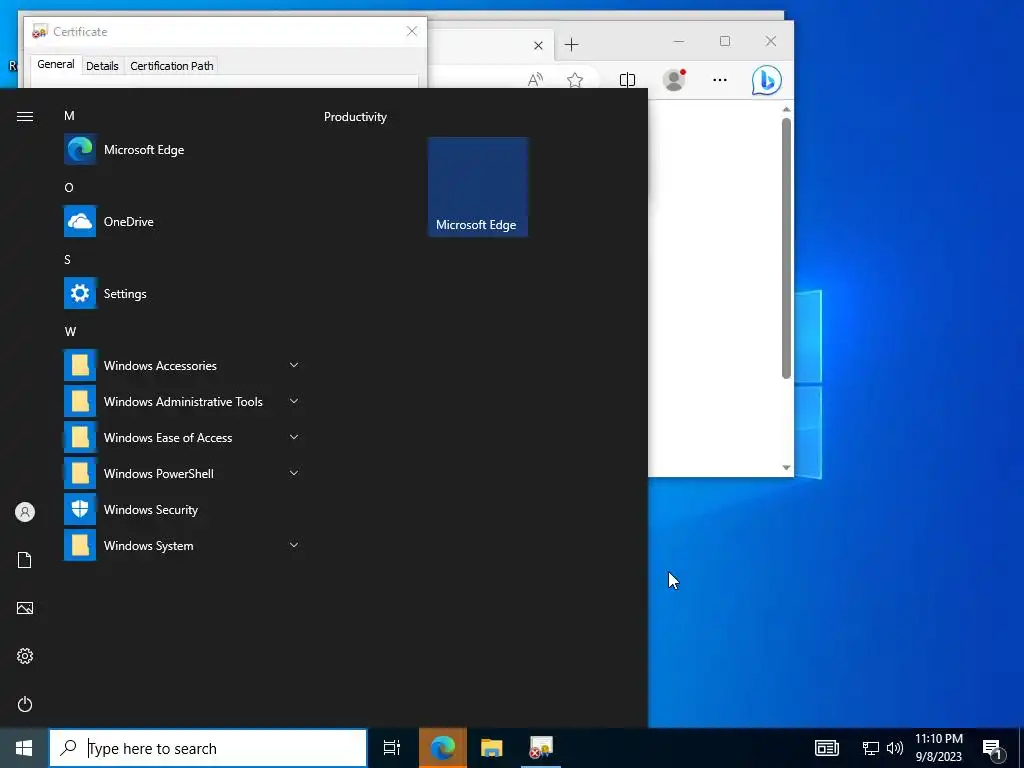The width and height of the screenshot is (1024, 768).
Task: Jump to app letter W header
Action: (71, 331)
